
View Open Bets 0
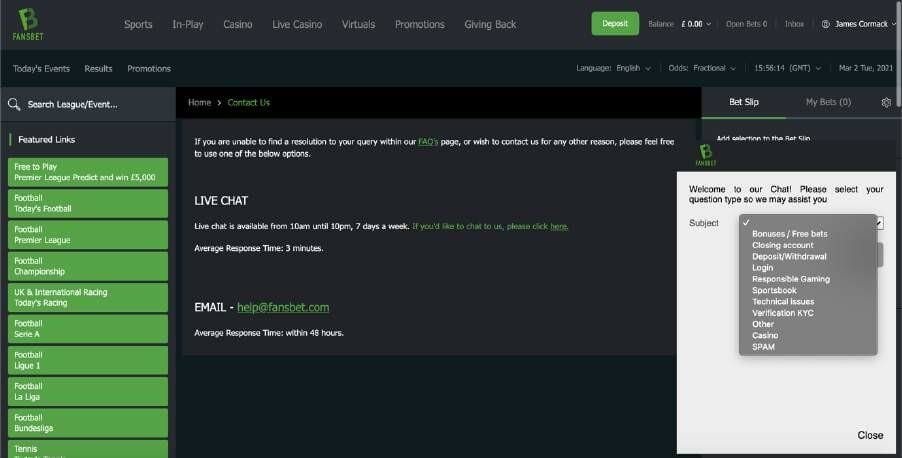click(x=746, y=24)
